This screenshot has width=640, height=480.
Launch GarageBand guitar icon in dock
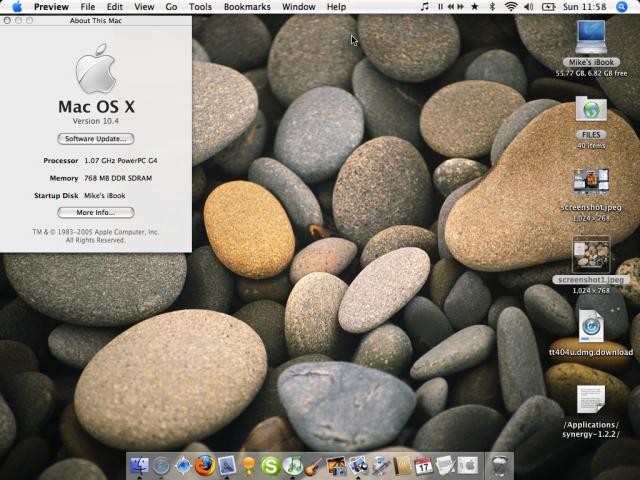click(x=314, y=465)
